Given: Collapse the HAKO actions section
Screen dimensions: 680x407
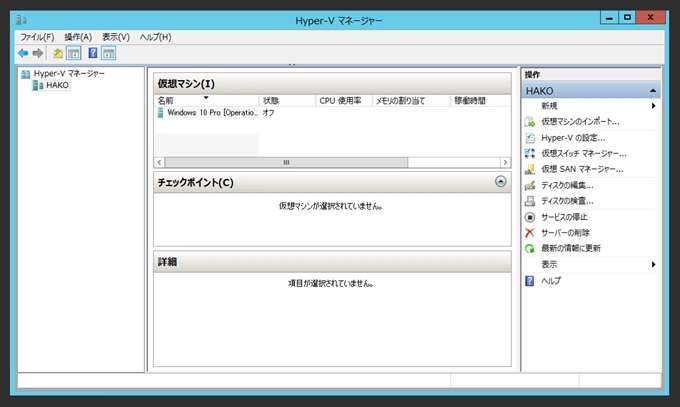Looking at the screenshot, I should pos(653,91).
